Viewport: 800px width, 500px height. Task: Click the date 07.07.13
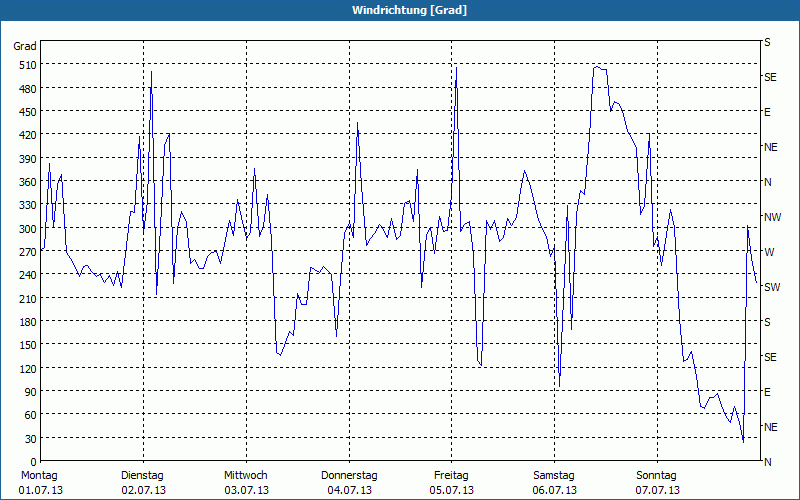tap(657, 490)
